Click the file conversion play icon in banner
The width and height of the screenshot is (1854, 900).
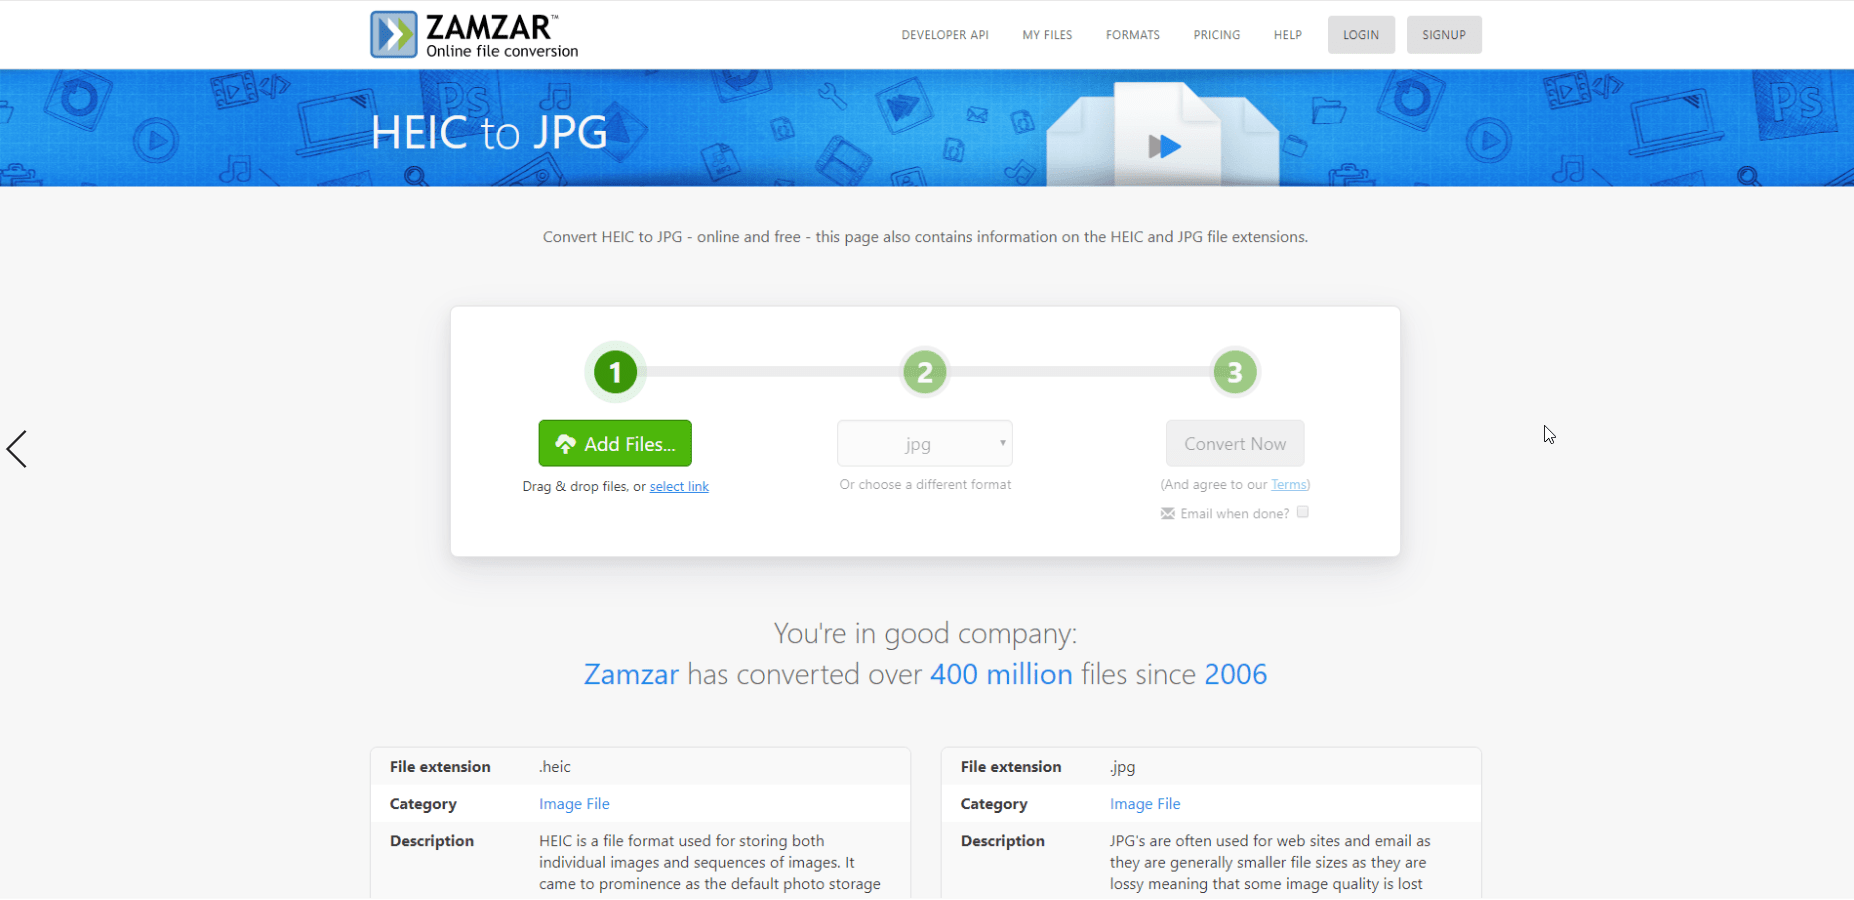1164,147
